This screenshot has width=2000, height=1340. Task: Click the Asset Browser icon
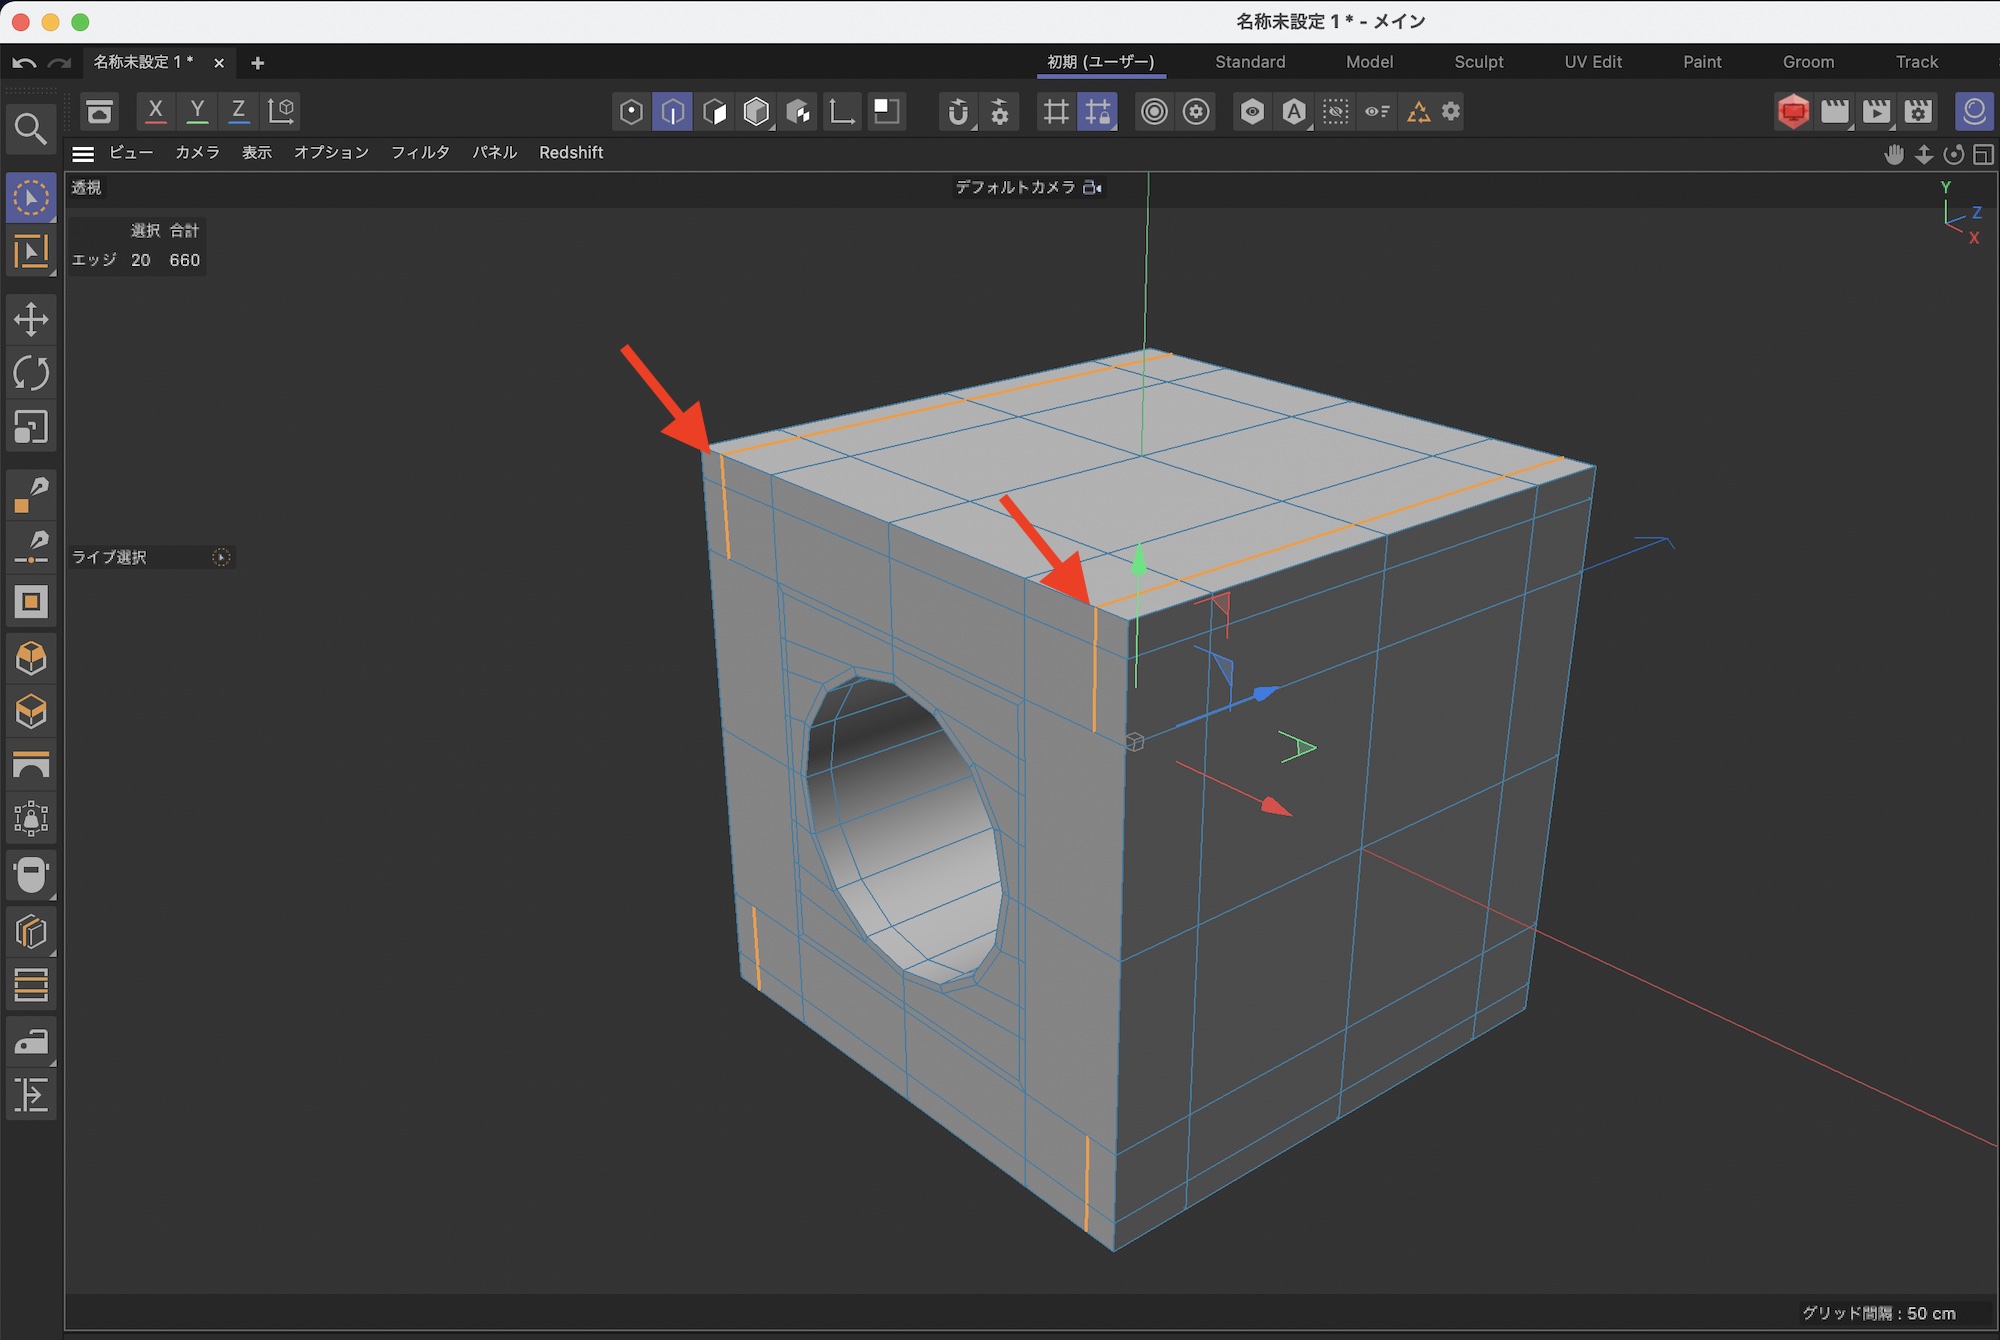point(99,112)
